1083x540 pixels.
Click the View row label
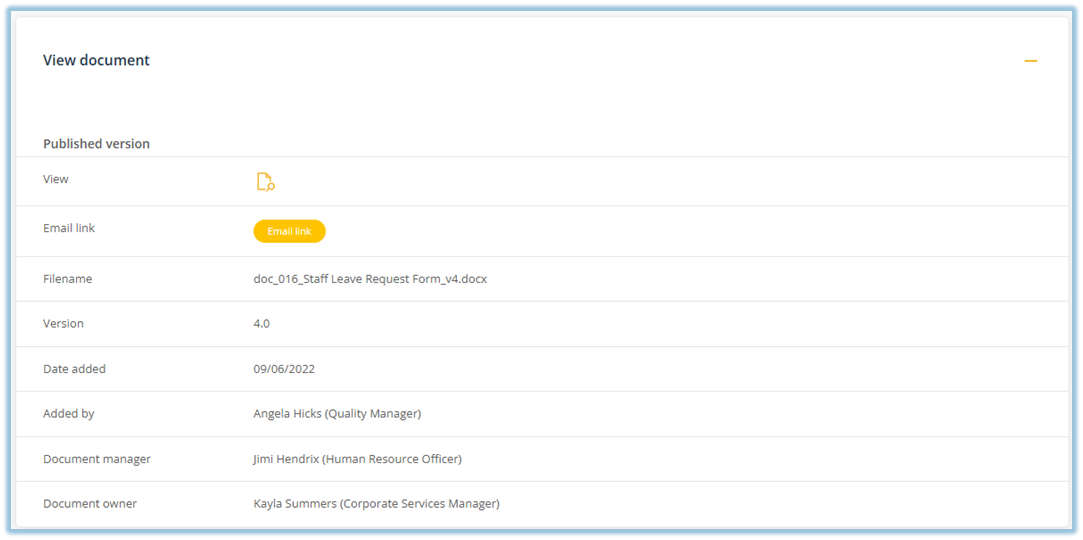56,179
